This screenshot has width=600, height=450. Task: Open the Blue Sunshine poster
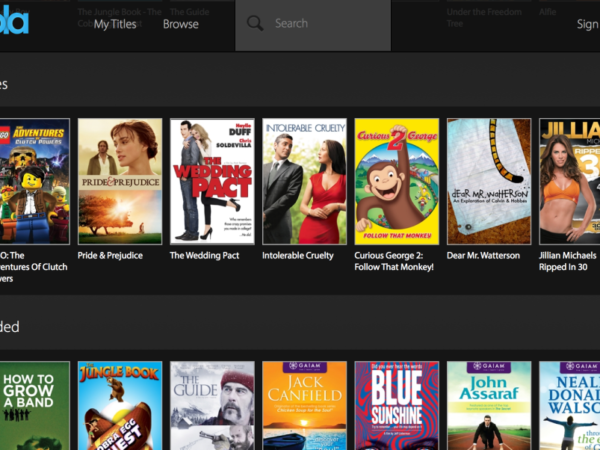[396, 406]
